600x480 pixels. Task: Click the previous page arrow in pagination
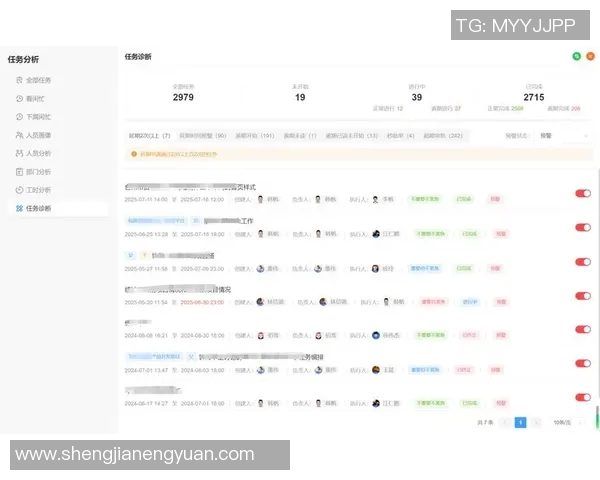(505, 422)
